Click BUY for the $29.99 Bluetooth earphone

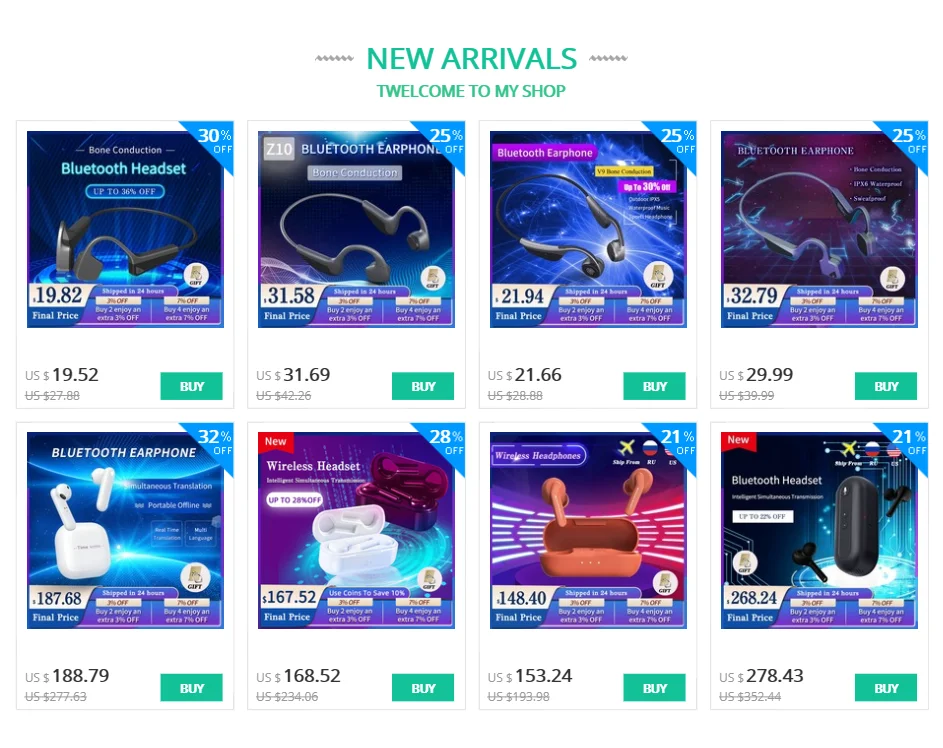[x=886, y=386]
